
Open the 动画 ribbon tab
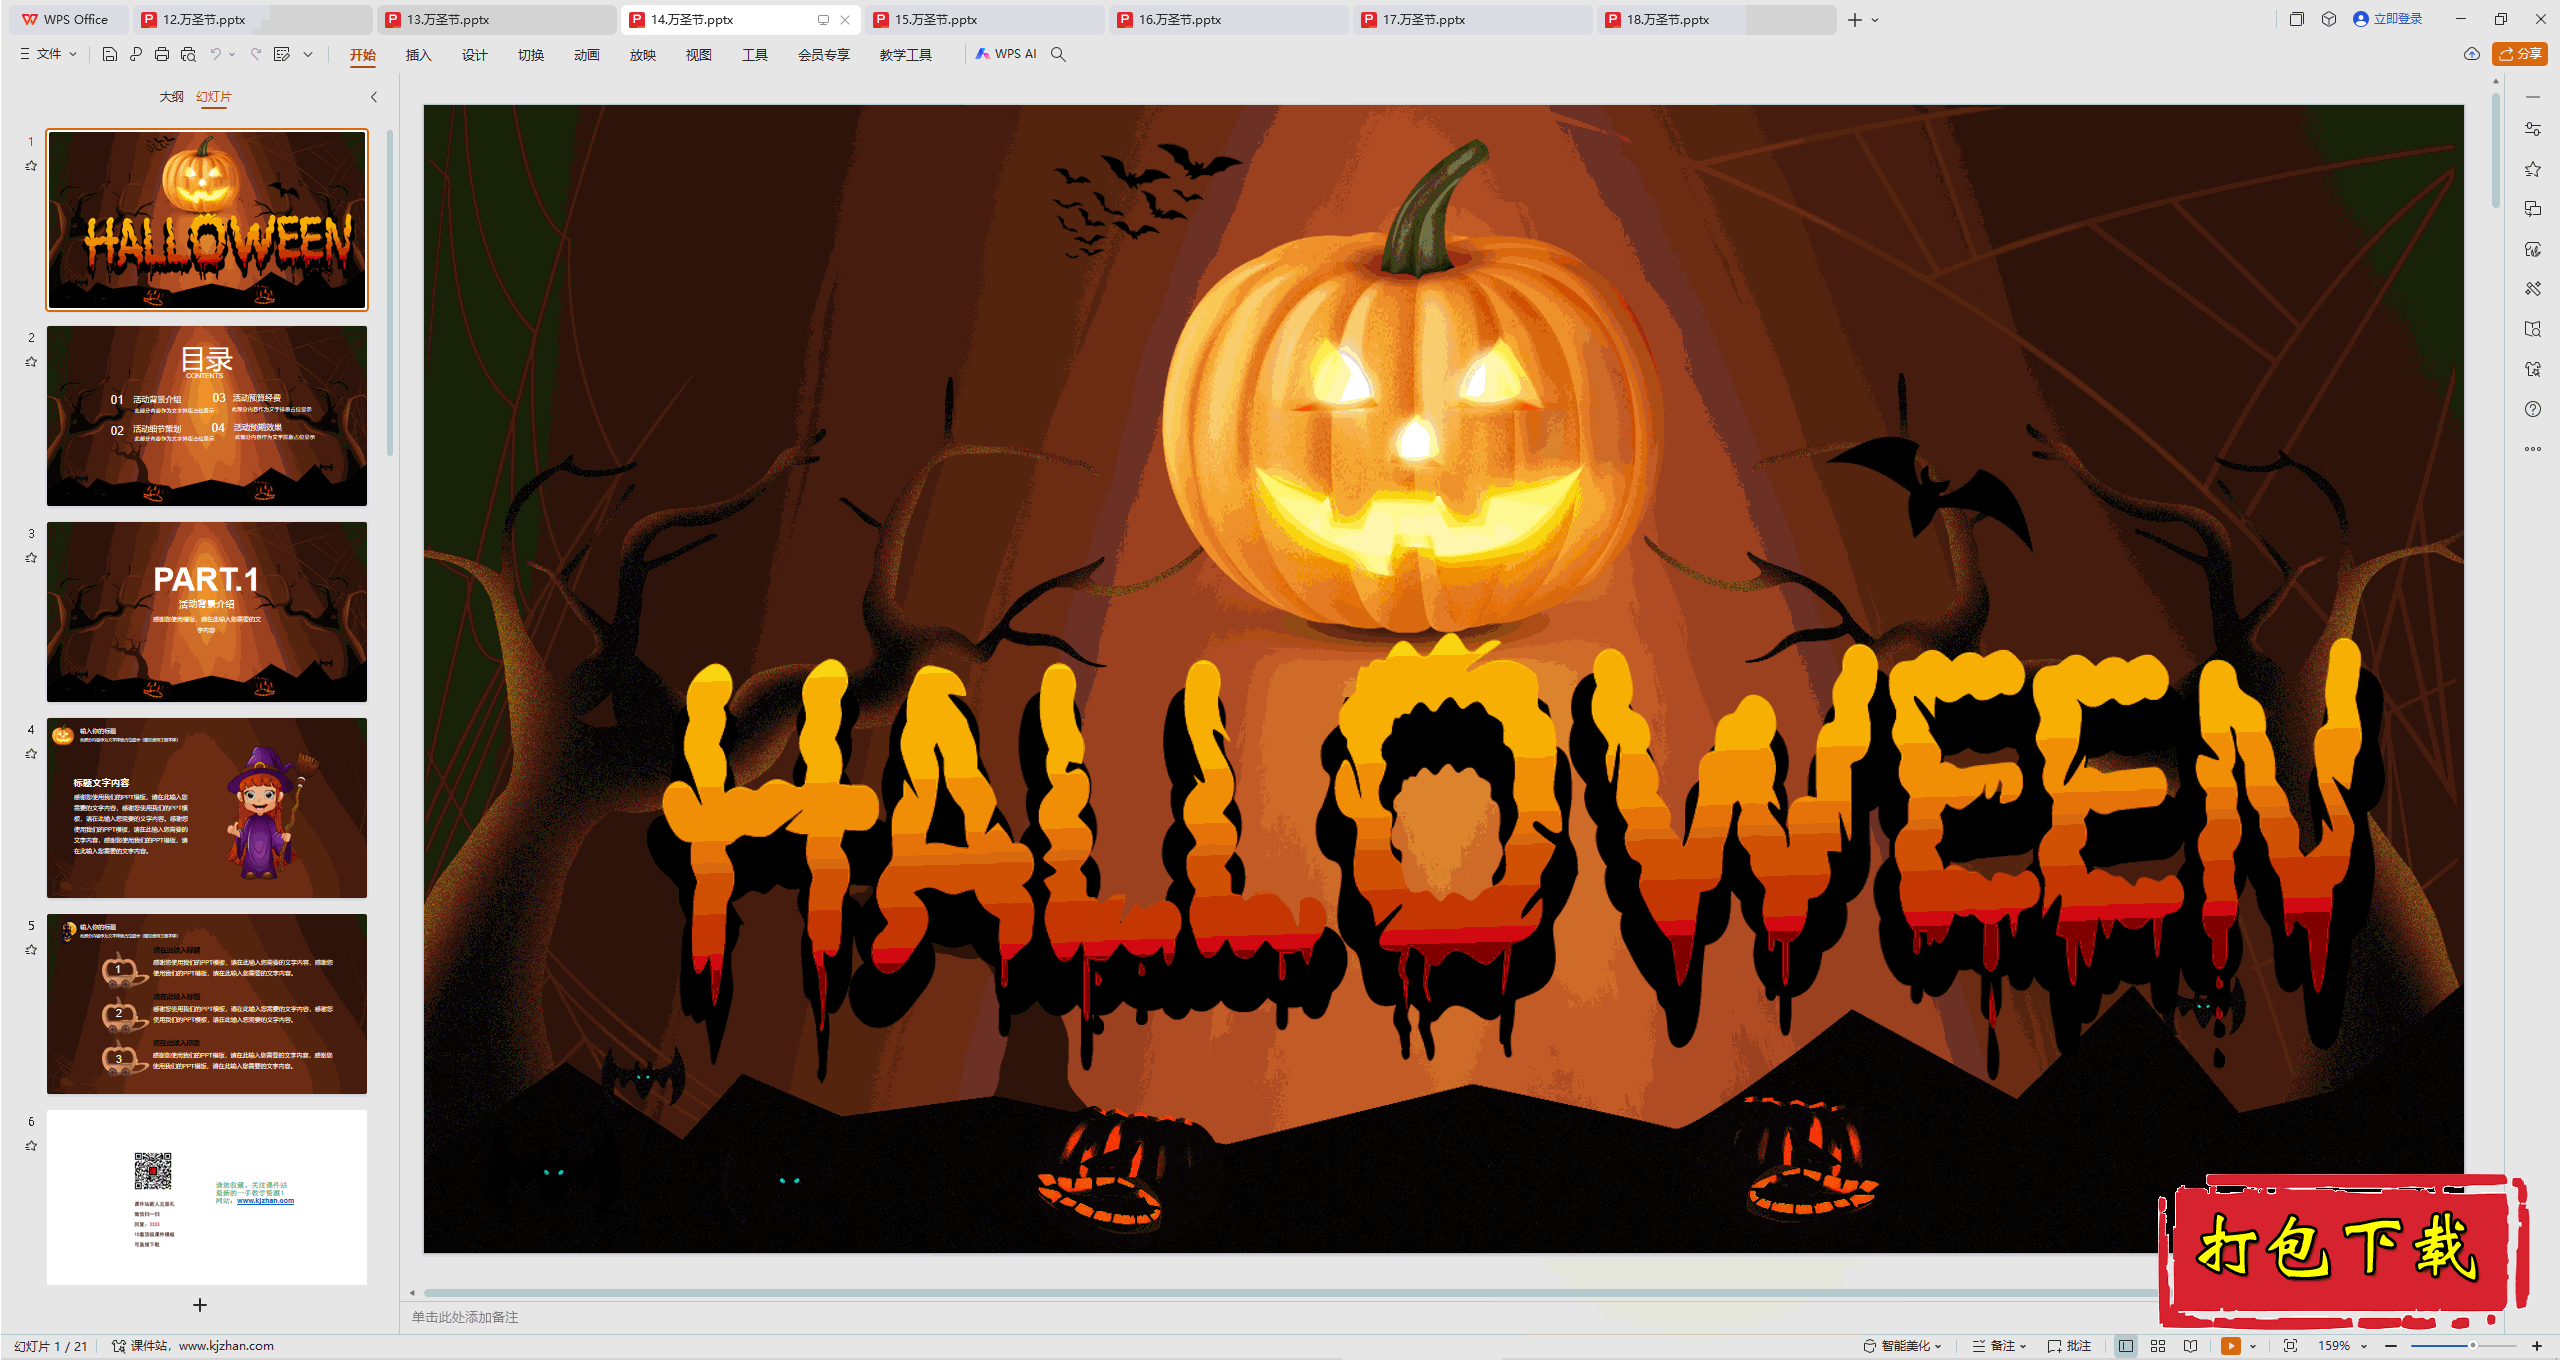(586, 55)
